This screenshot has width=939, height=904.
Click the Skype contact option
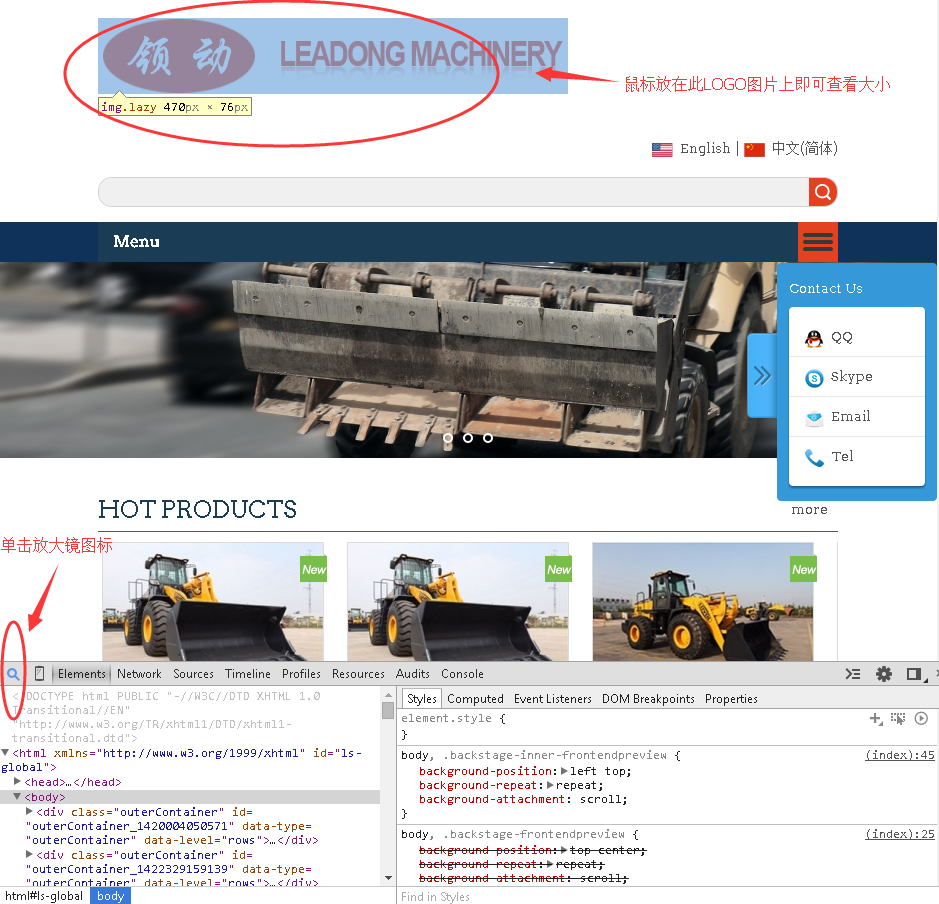tap(851, 377)
